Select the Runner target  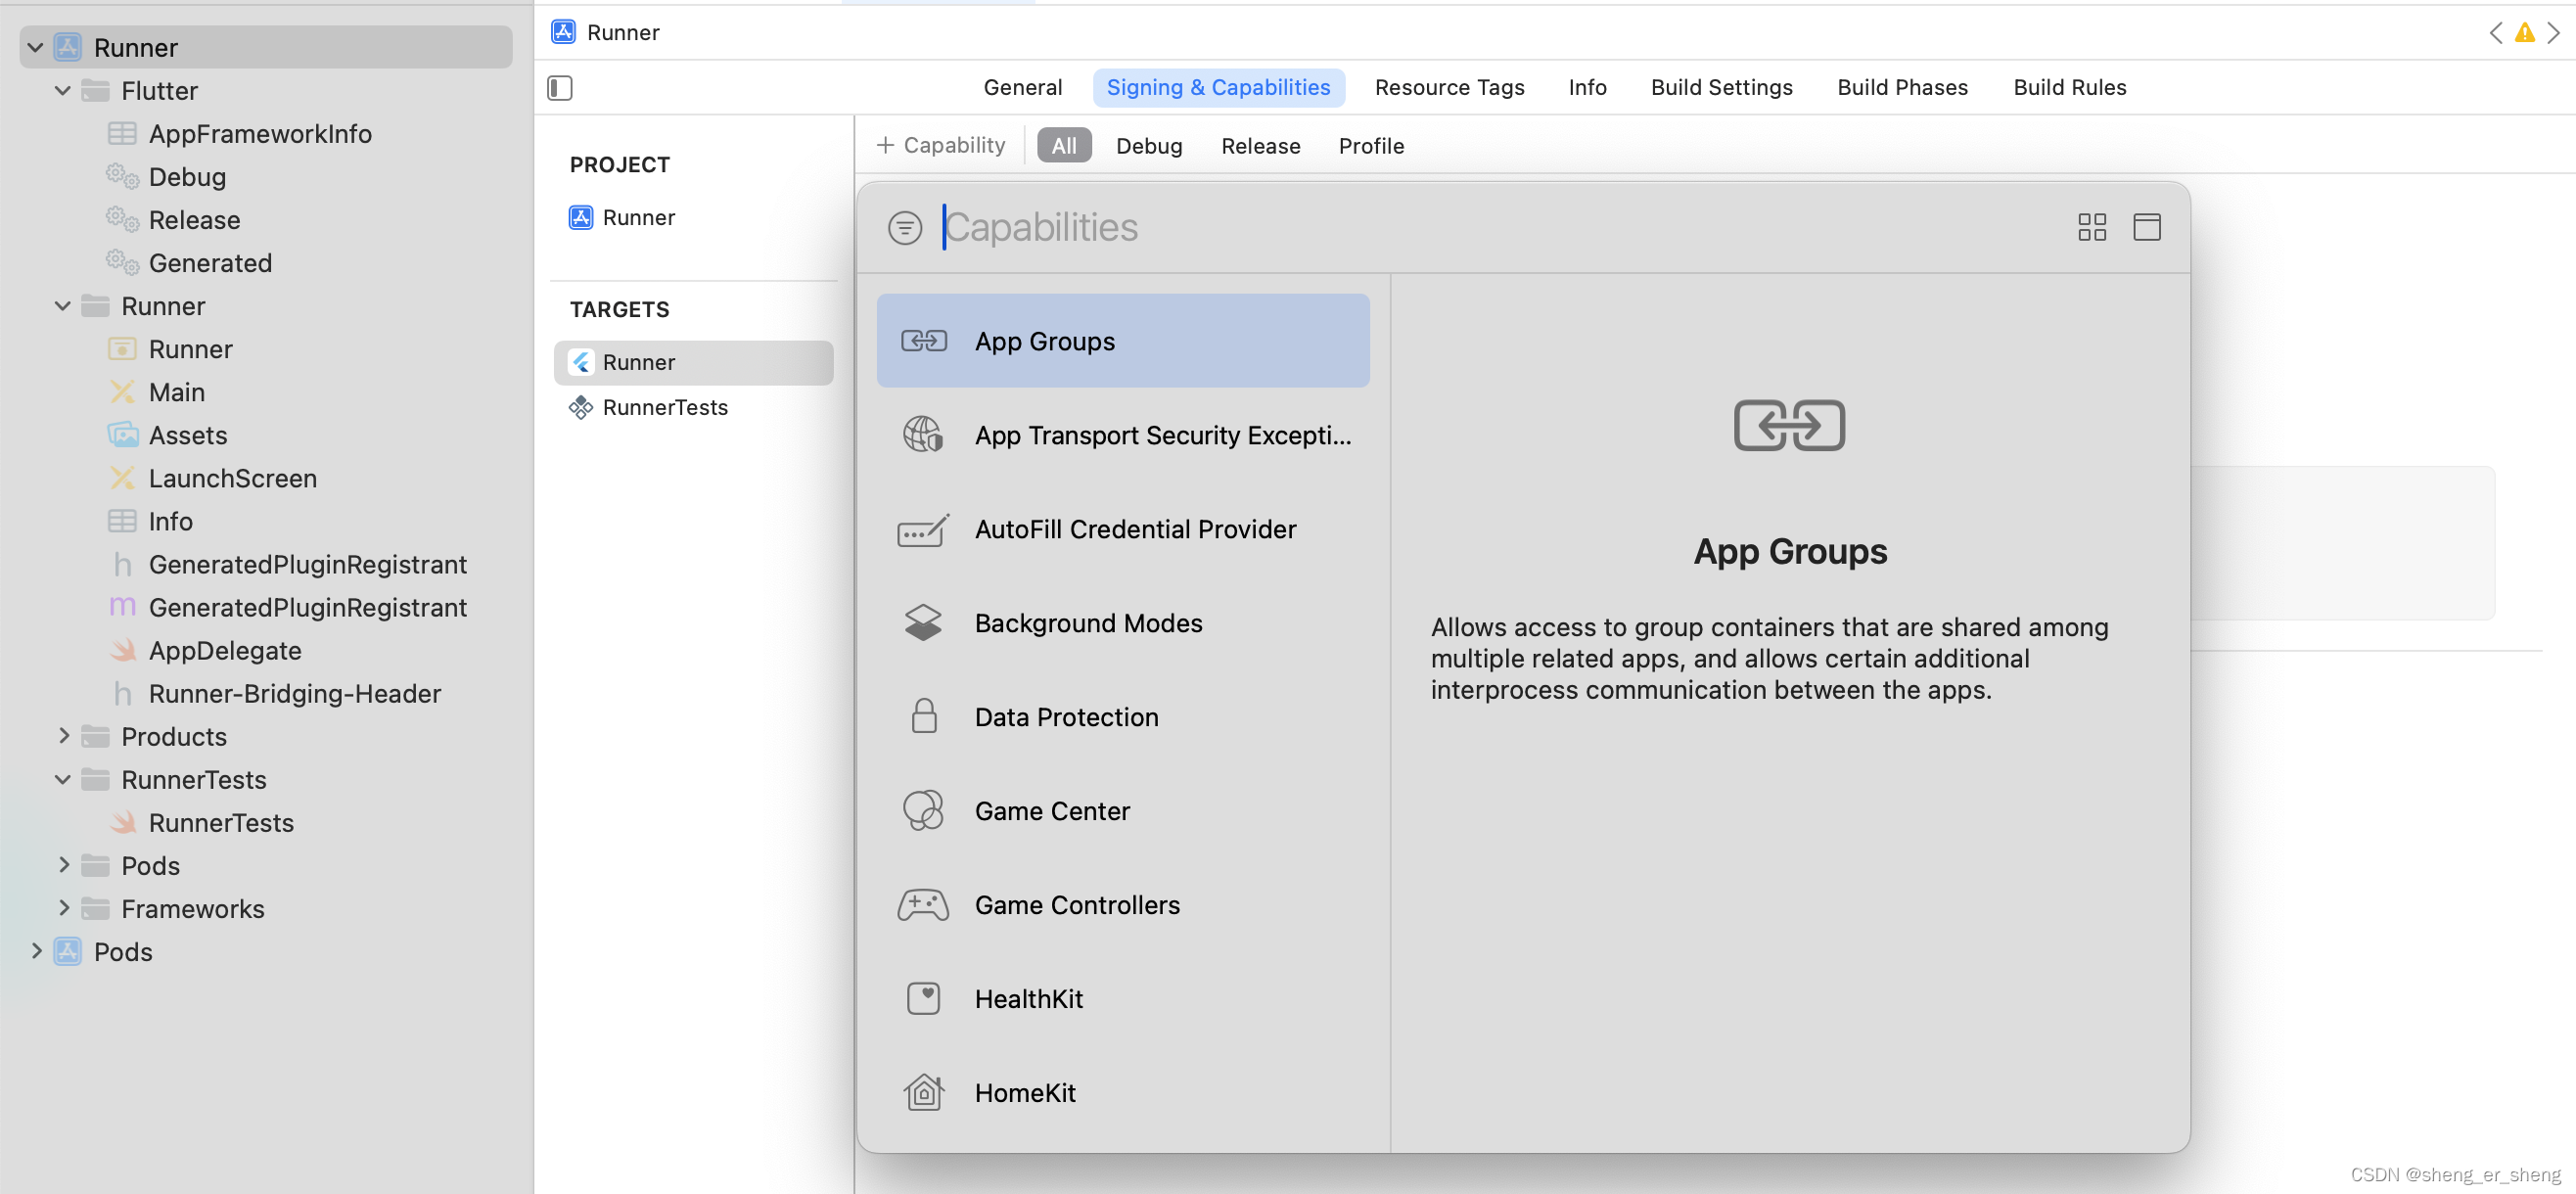point(693,362)
